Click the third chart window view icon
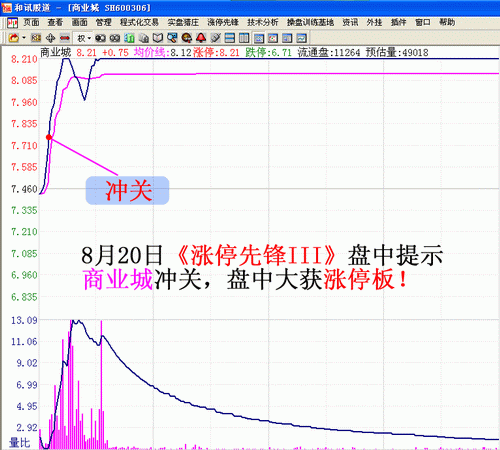Viewport: 500px width, 450px height. coord(287,38)
